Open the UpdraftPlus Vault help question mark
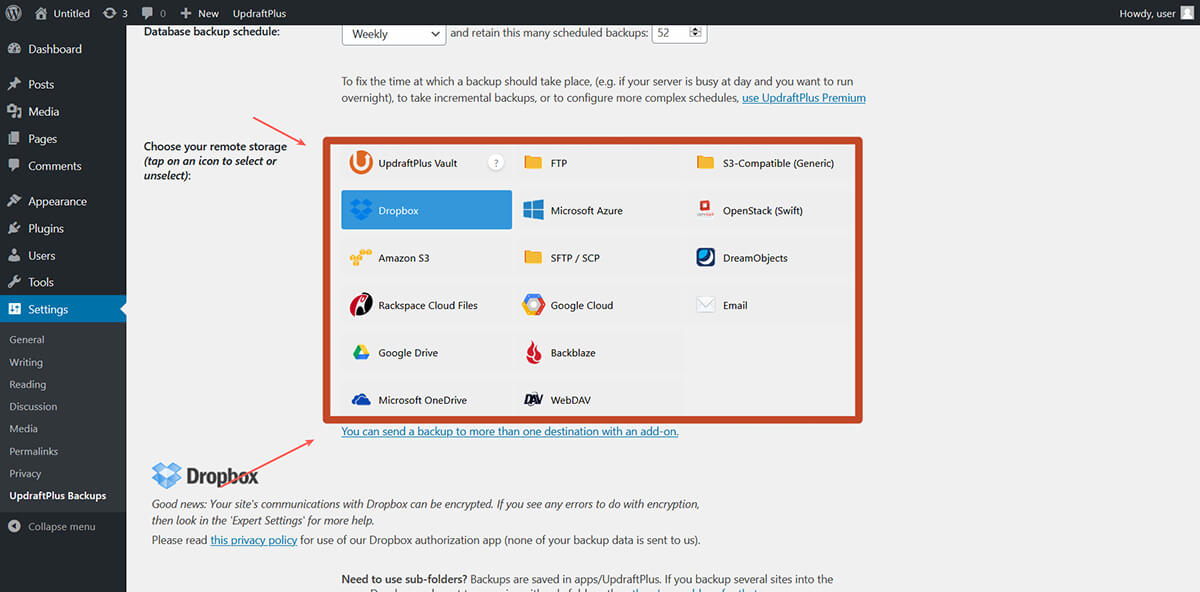The image size is (1200, 592). pos(495,163)
